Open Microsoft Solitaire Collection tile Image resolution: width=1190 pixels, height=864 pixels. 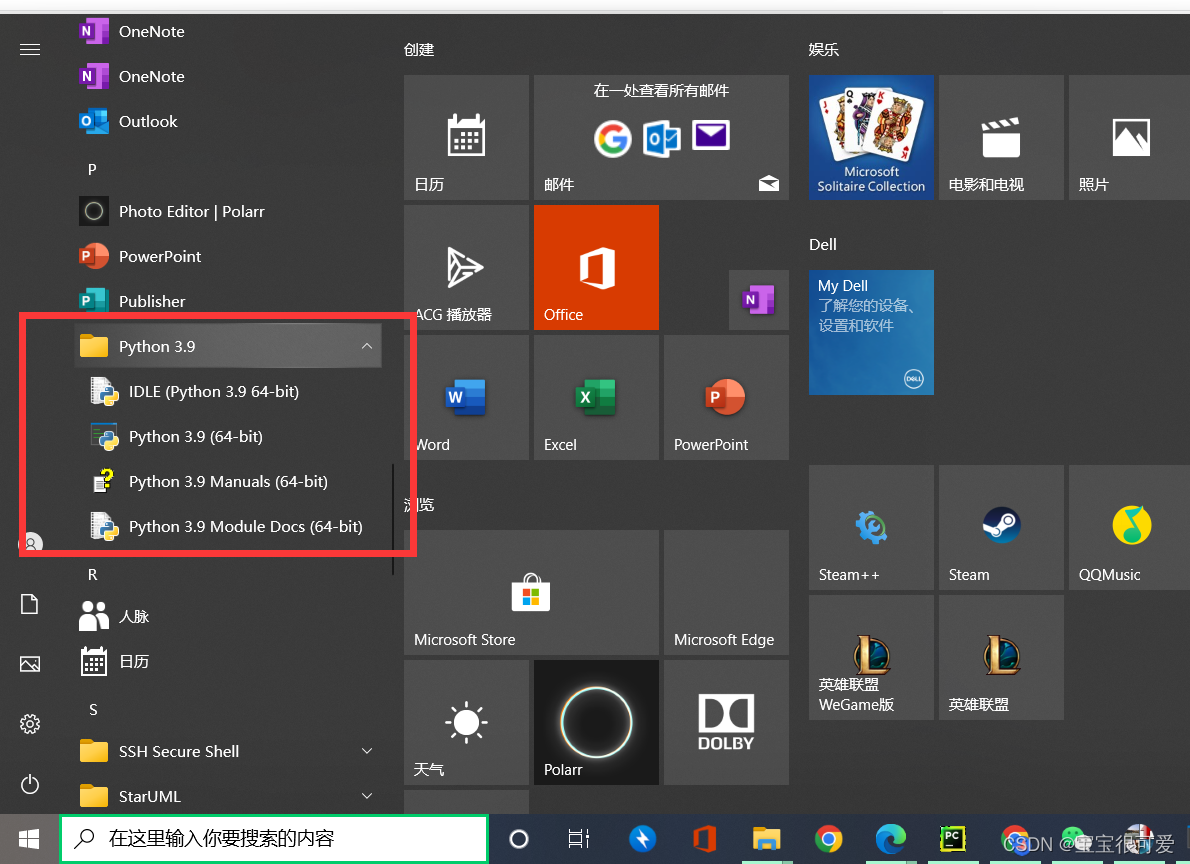coord(871,137)
